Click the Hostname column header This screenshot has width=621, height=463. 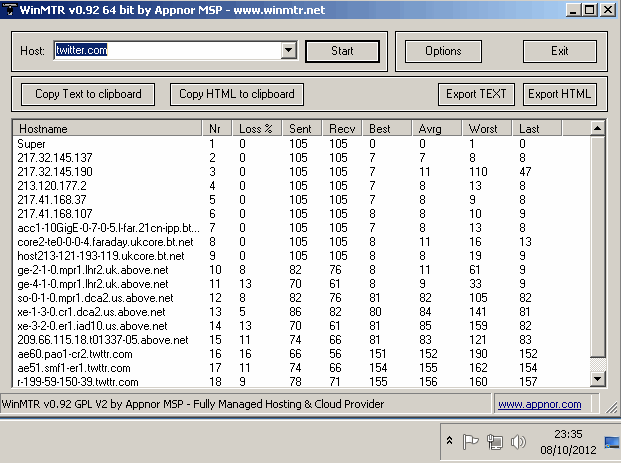click(x=108, y=129)
